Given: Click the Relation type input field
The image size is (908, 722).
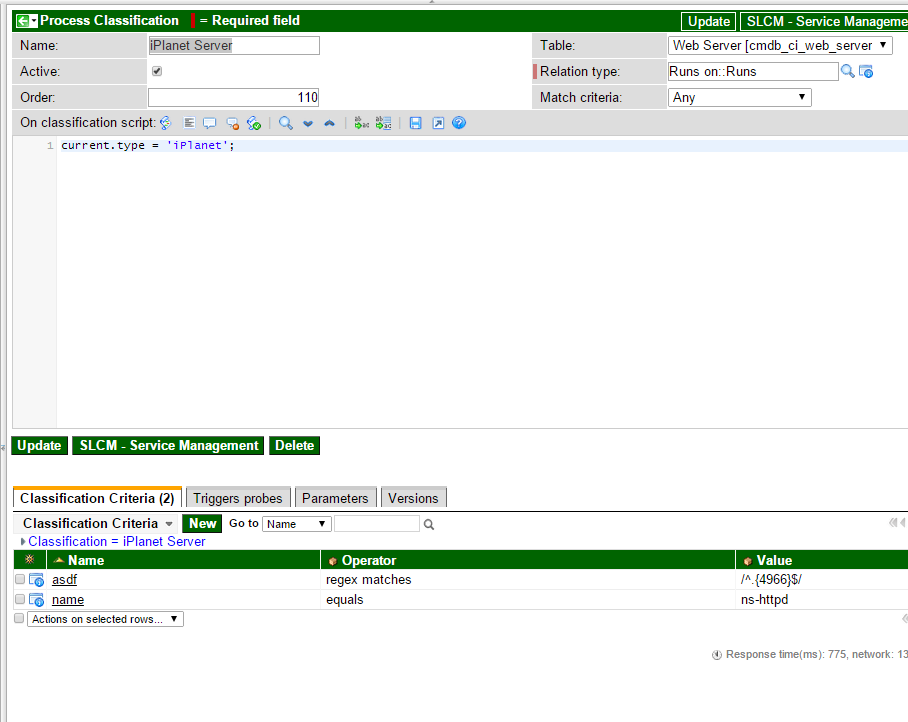Looking at the screenshot, I should coord(753,71).
